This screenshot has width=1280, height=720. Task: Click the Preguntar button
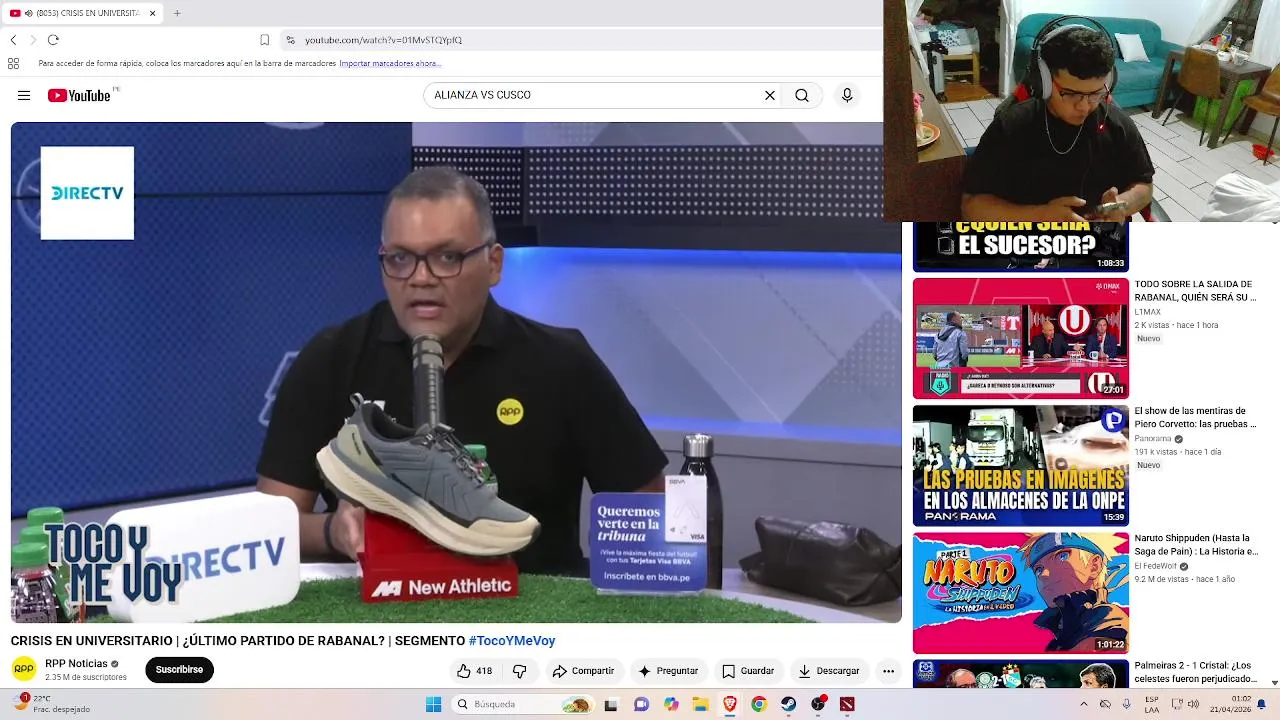pos(668,671)
